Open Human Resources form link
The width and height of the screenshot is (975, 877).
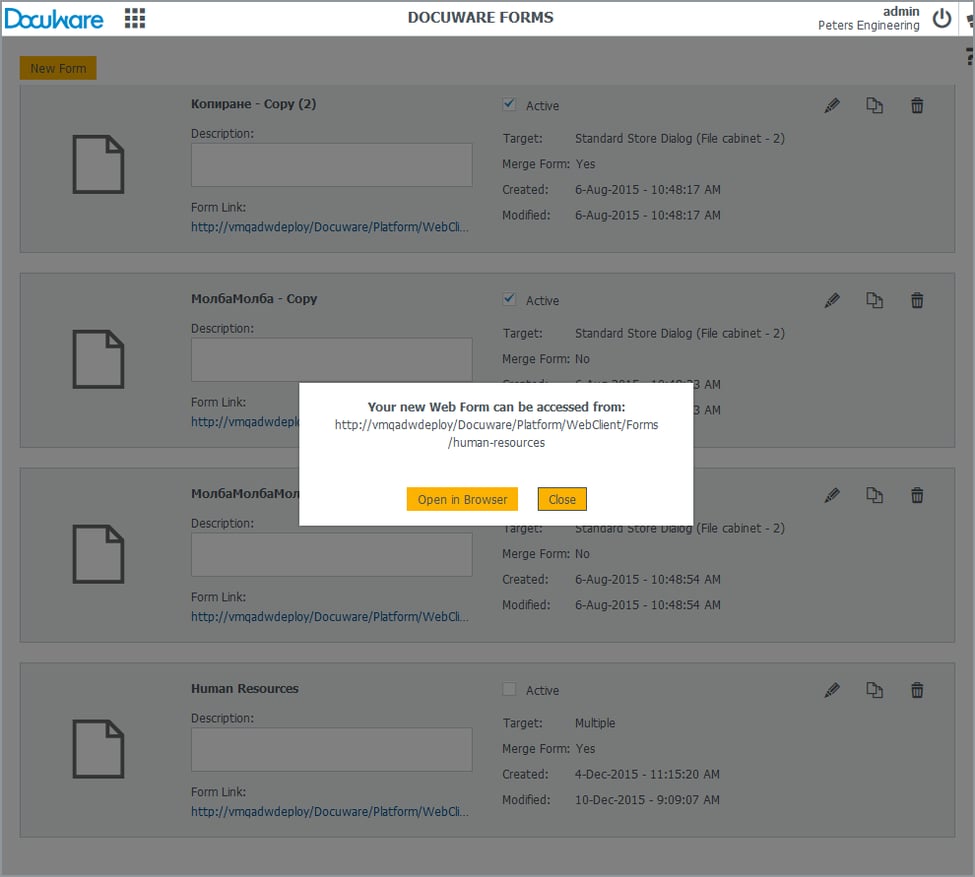point(329,812)
